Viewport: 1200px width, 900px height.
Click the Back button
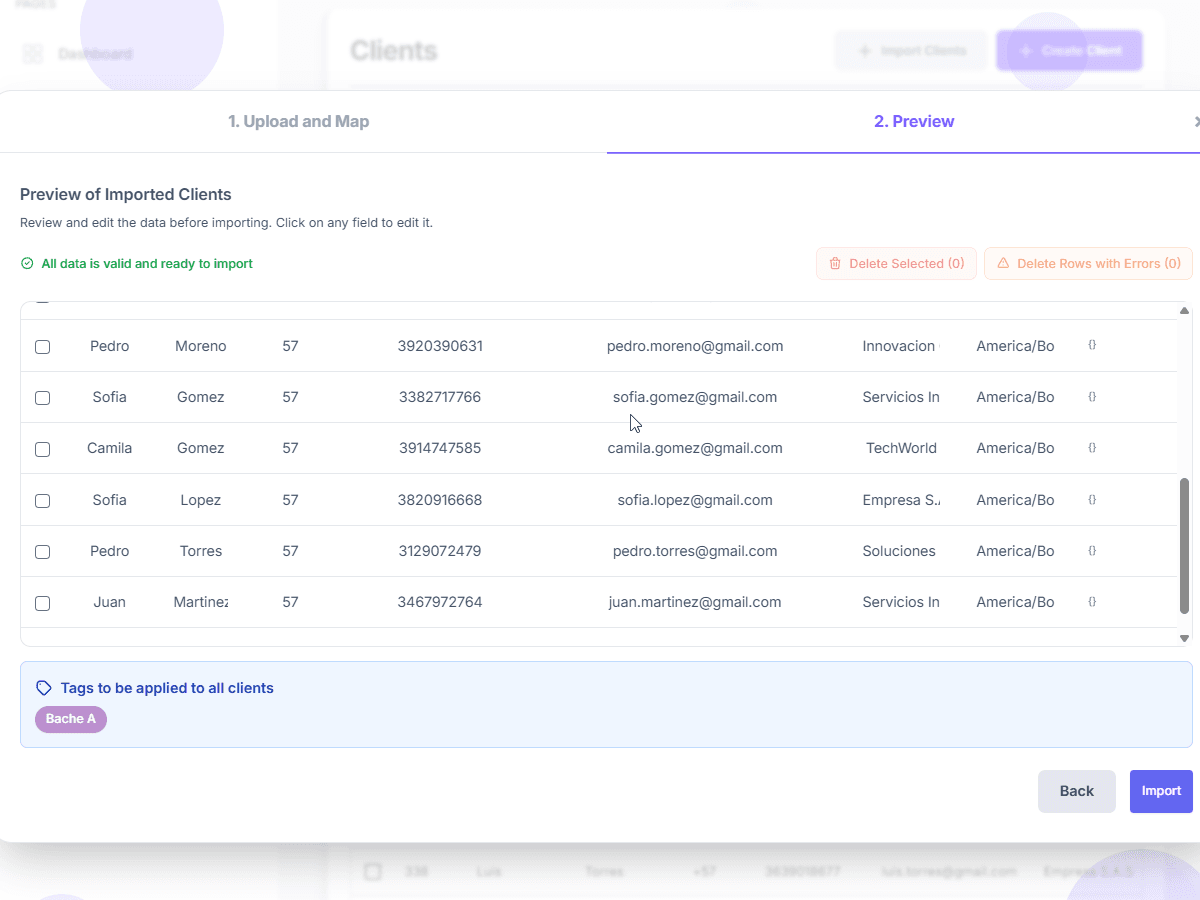pos(1076,791)
